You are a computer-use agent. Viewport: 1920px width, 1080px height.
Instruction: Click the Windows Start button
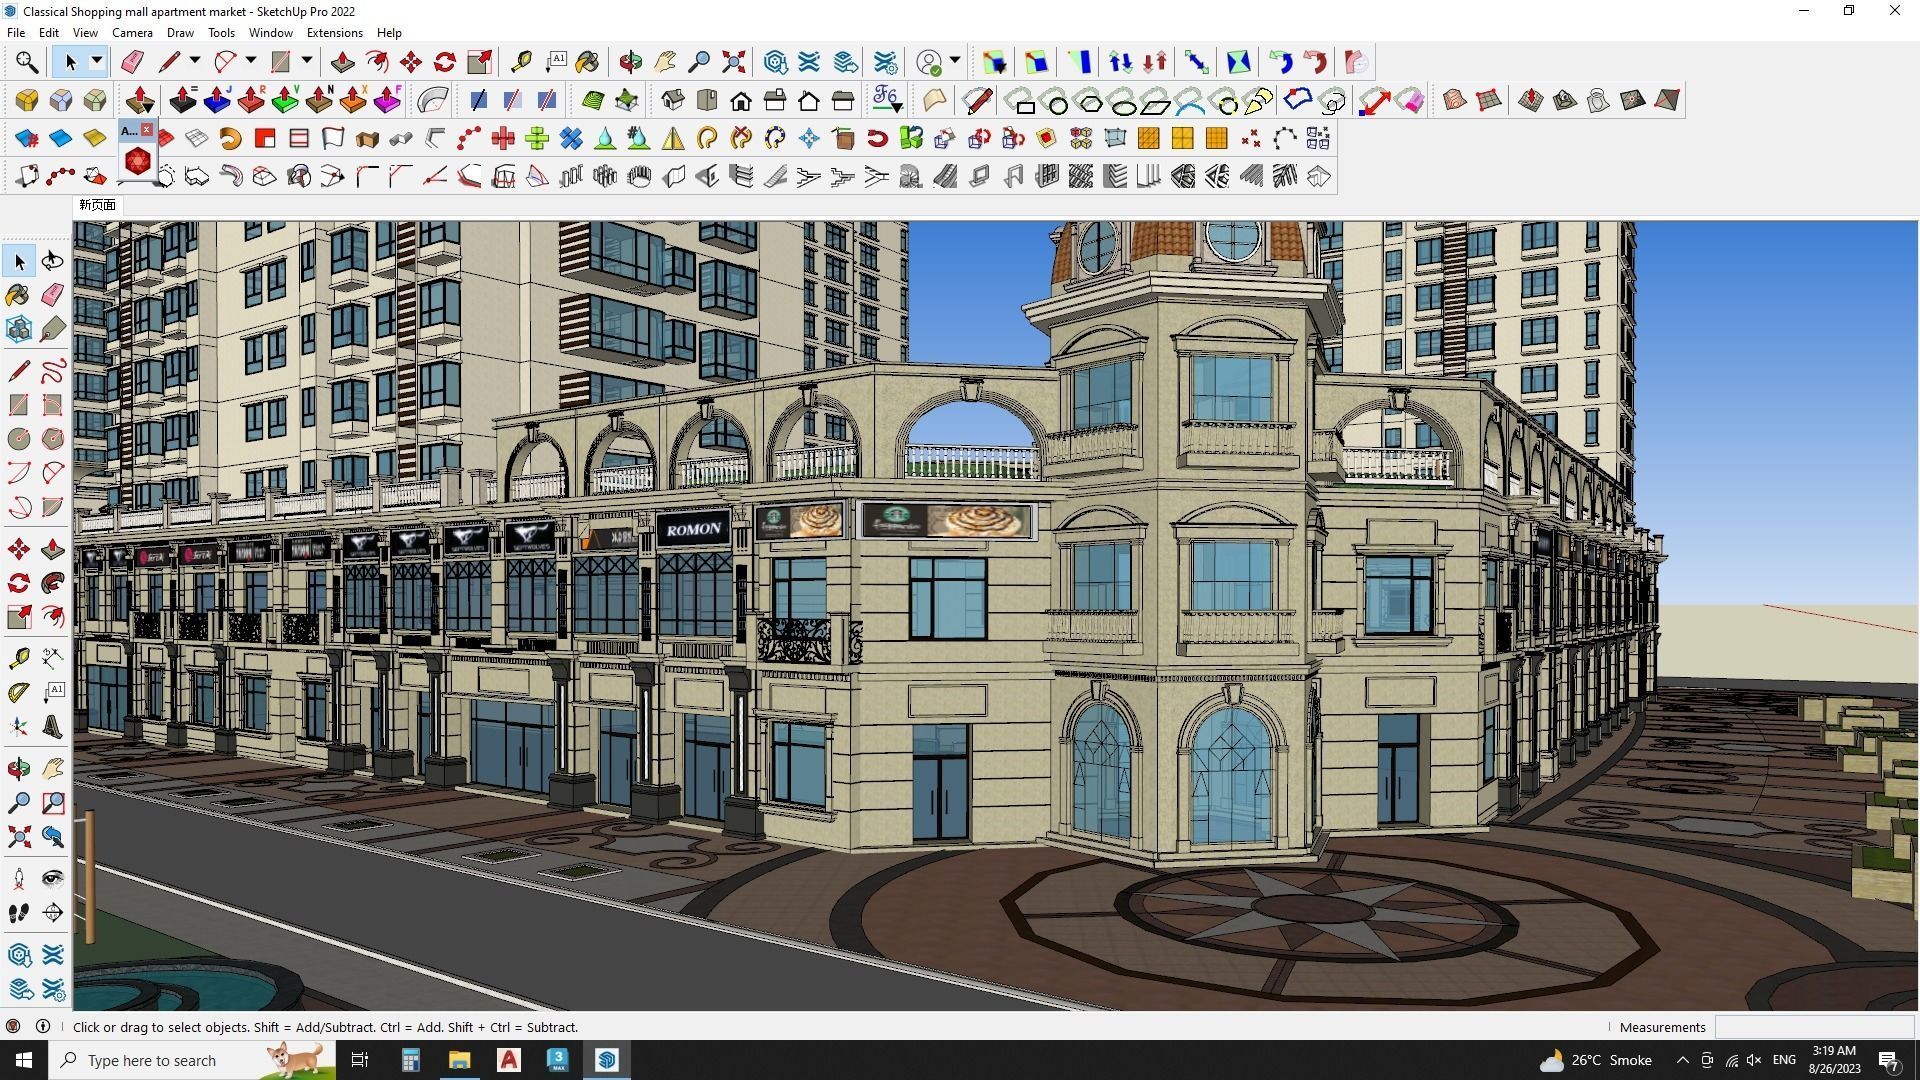coord(24,1060)
